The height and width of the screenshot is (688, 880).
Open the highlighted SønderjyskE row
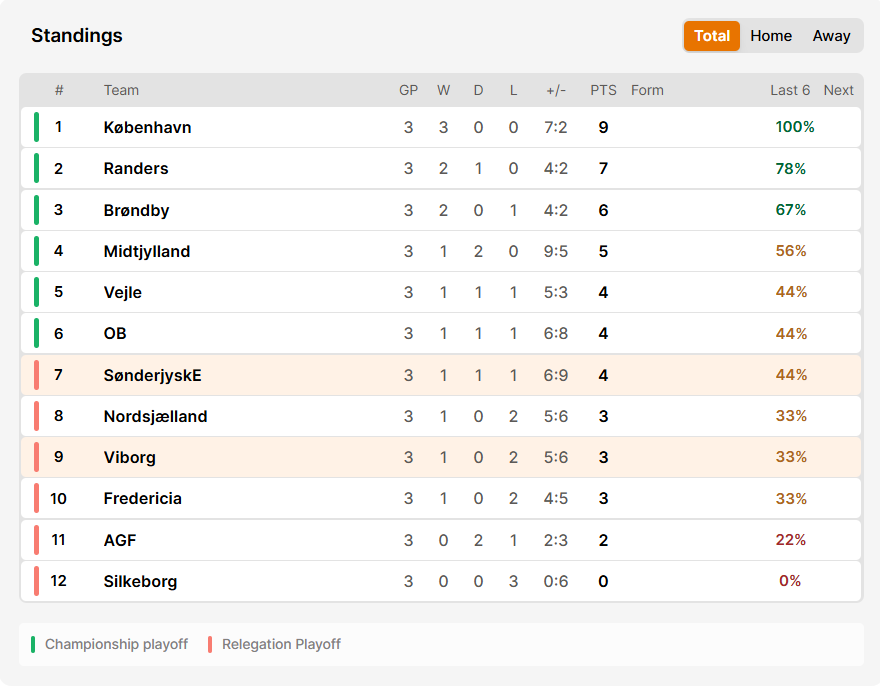pos(441,375)
